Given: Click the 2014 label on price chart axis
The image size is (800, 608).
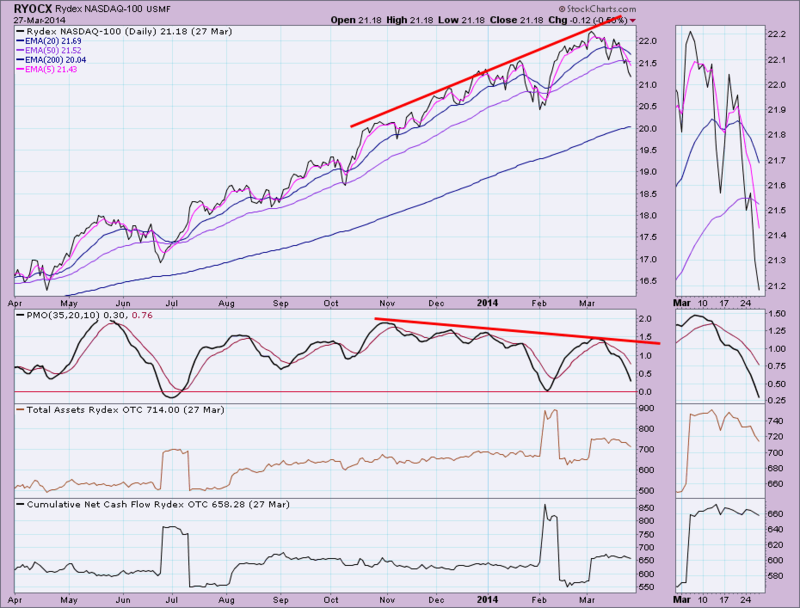Looking at the screenshot, I should click(x=487, y=303).
